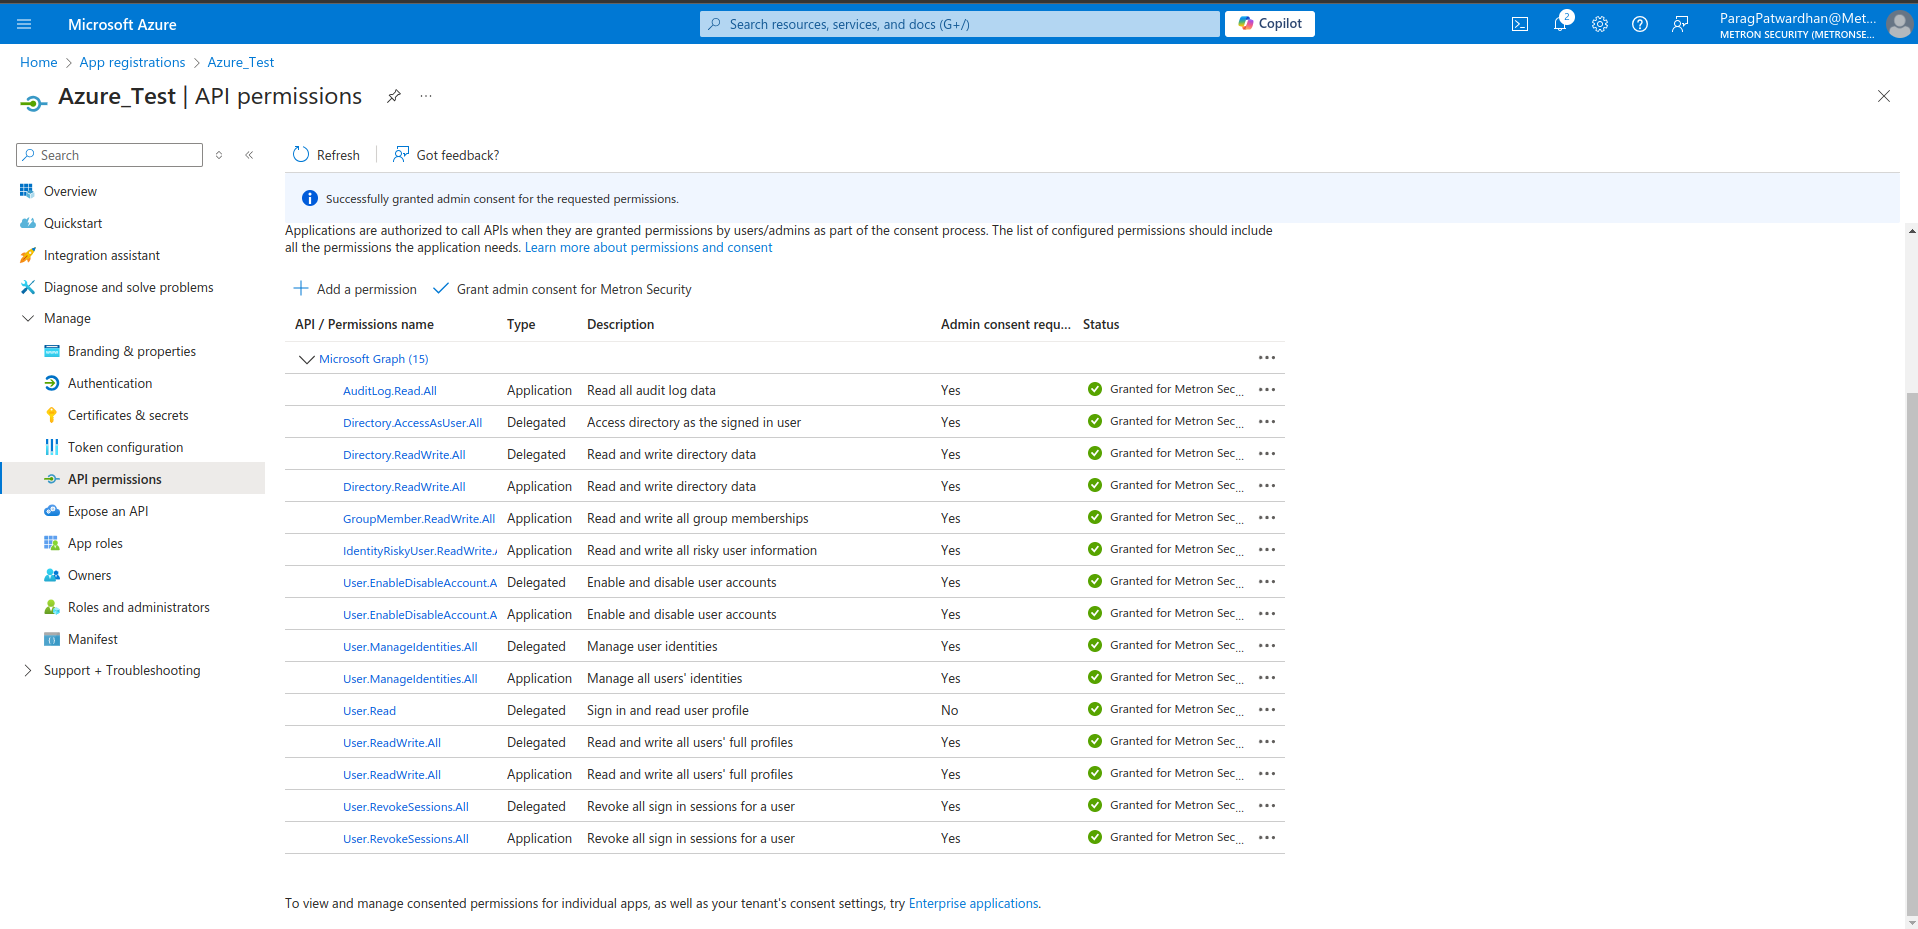Open portal settings gear
This screenshot has height=929, width=1918.
coord(1600,24)
